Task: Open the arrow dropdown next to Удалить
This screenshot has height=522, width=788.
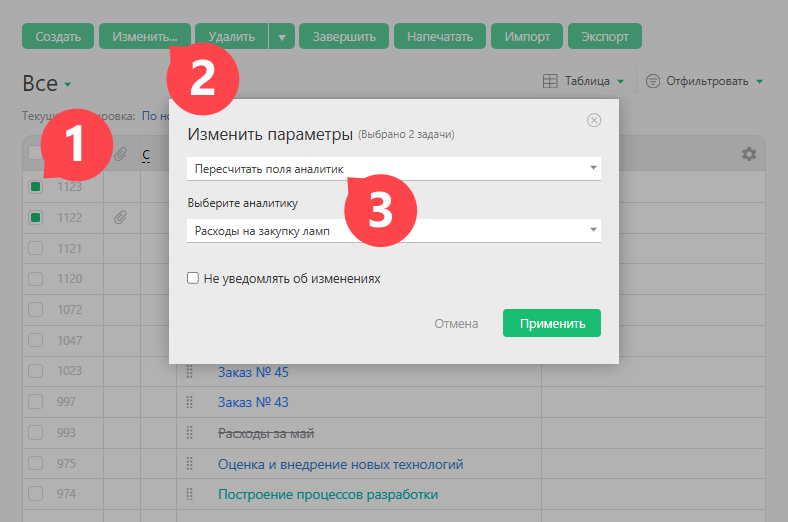Action: tap(281, 37)
